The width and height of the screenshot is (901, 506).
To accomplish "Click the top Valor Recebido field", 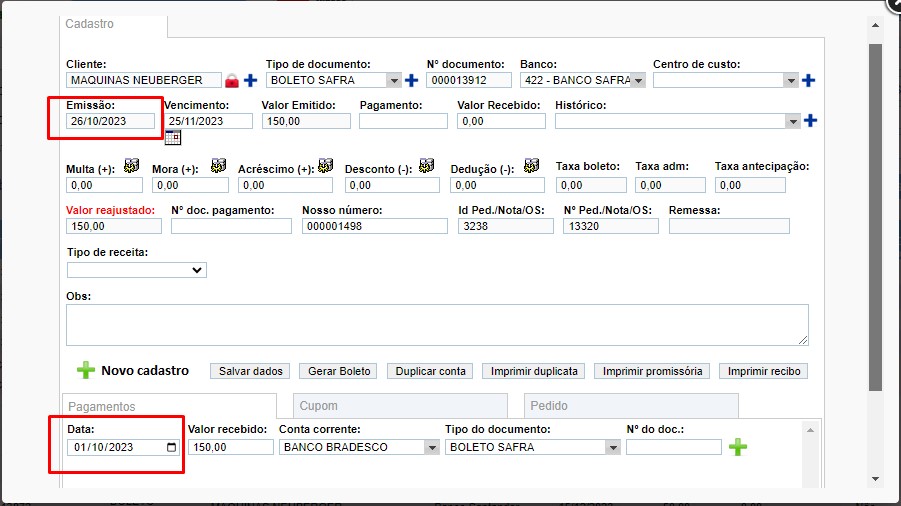I will pos(501,121).
